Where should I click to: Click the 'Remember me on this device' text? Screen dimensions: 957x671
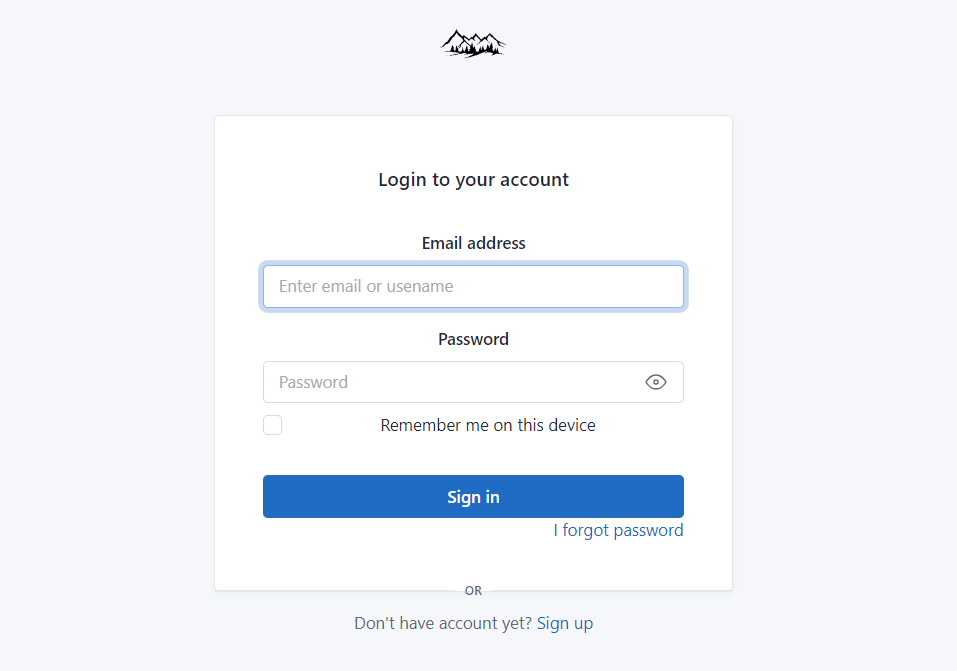point(488,425)
